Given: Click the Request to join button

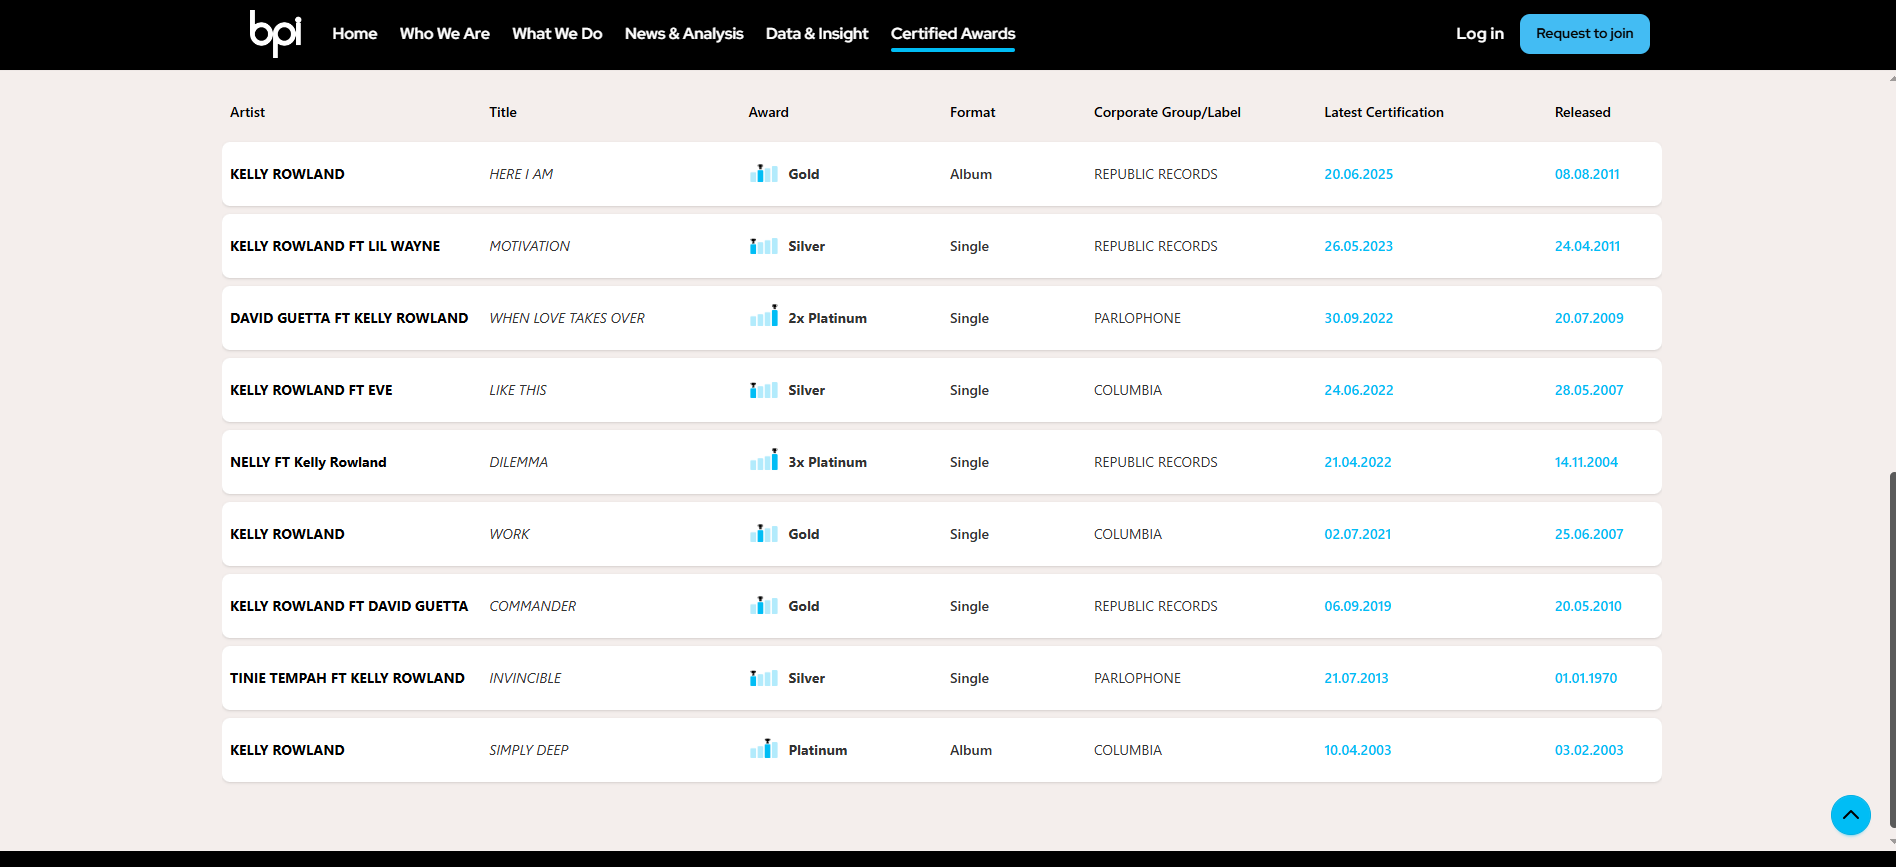Looking at the screenshot, I should pos(1585,34).
